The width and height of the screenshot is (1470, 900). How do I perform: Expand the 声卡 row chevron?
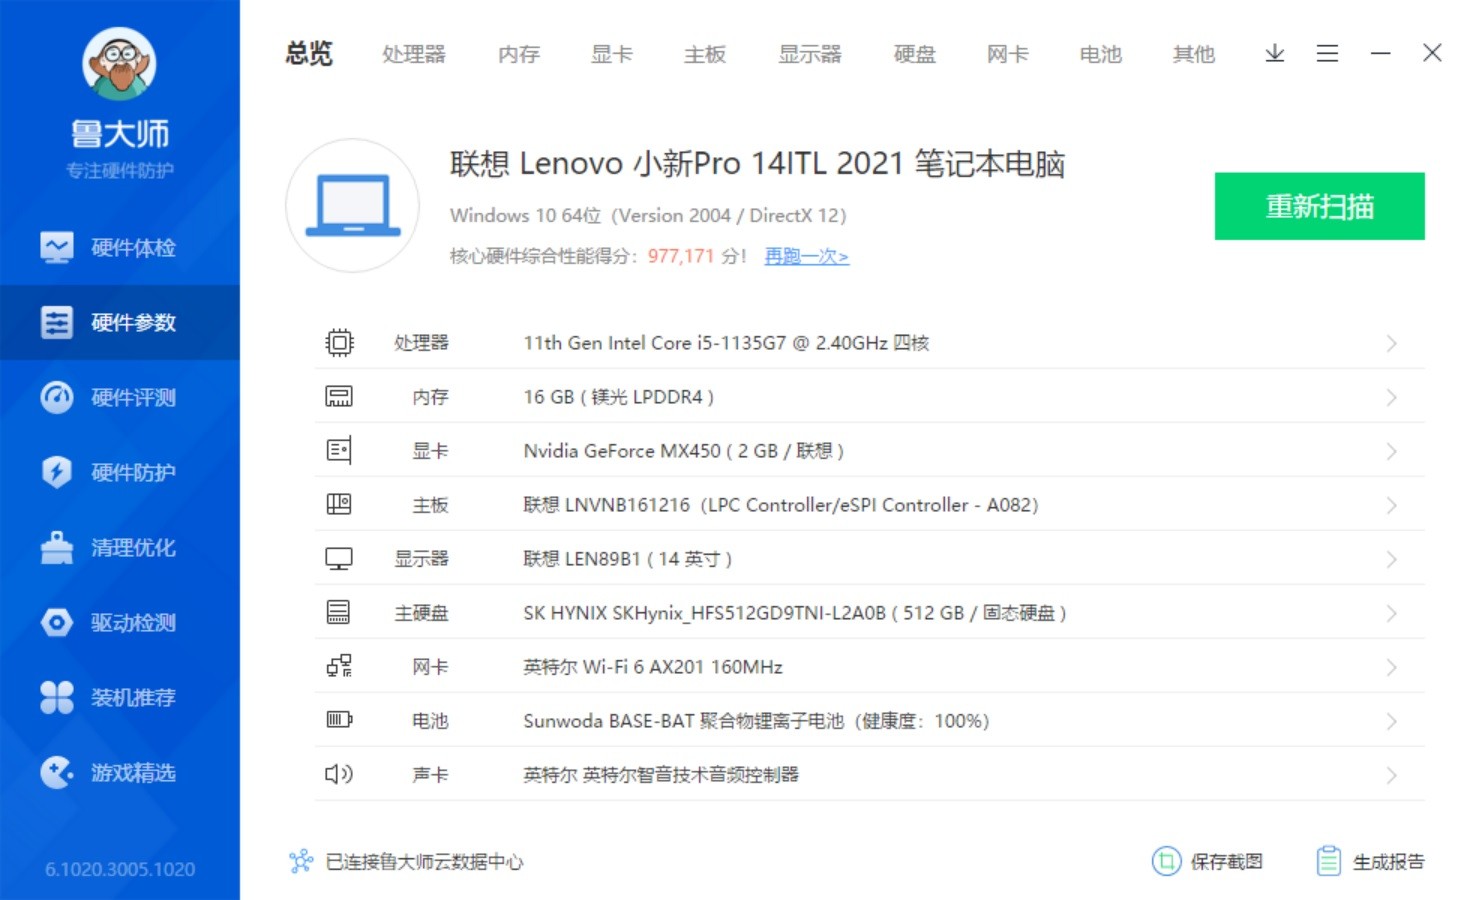[x=1391, y=776]
